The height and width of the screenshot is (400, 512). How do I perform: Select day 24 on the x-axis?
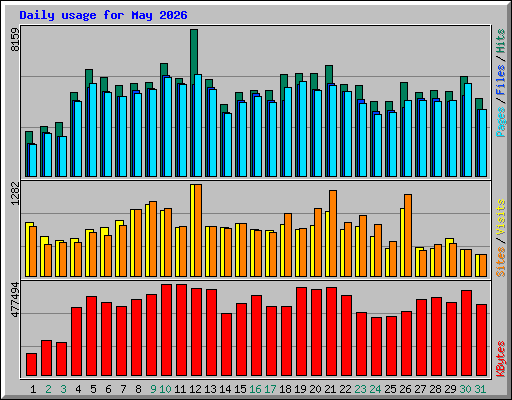click(375, 389)
